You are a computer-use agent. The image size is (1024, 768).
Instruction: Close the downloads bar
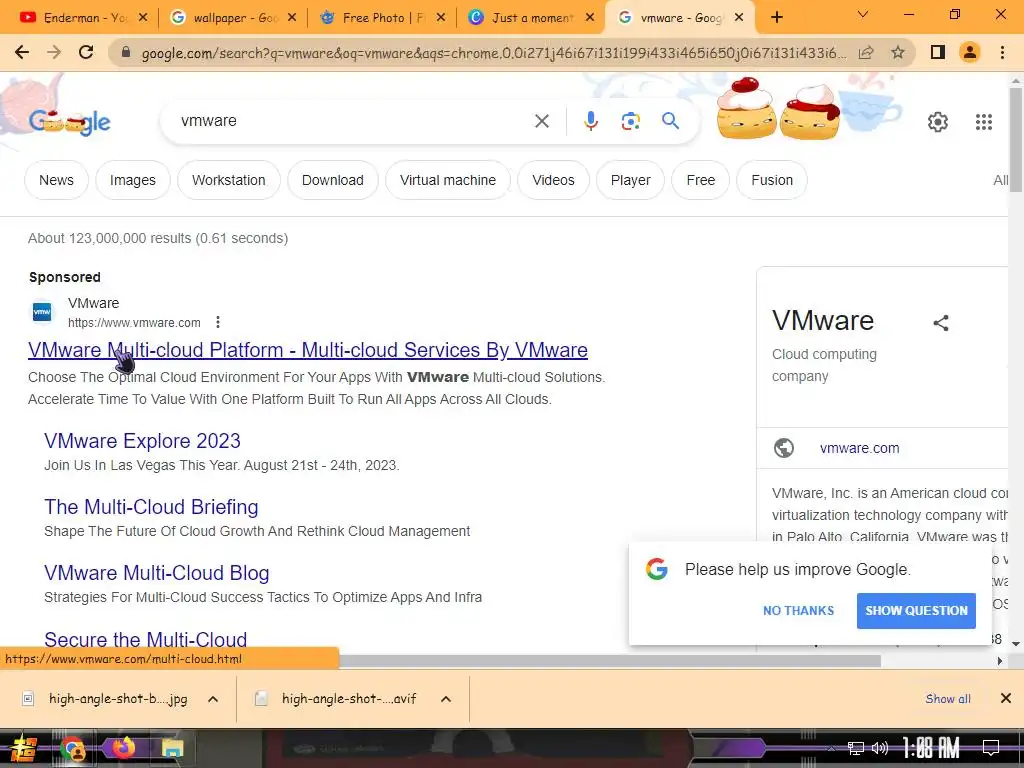1006,698
